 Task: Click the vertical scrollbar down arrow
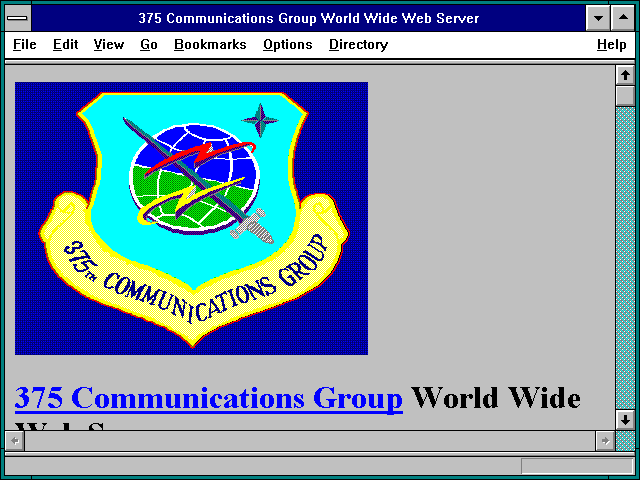[625, 420]
